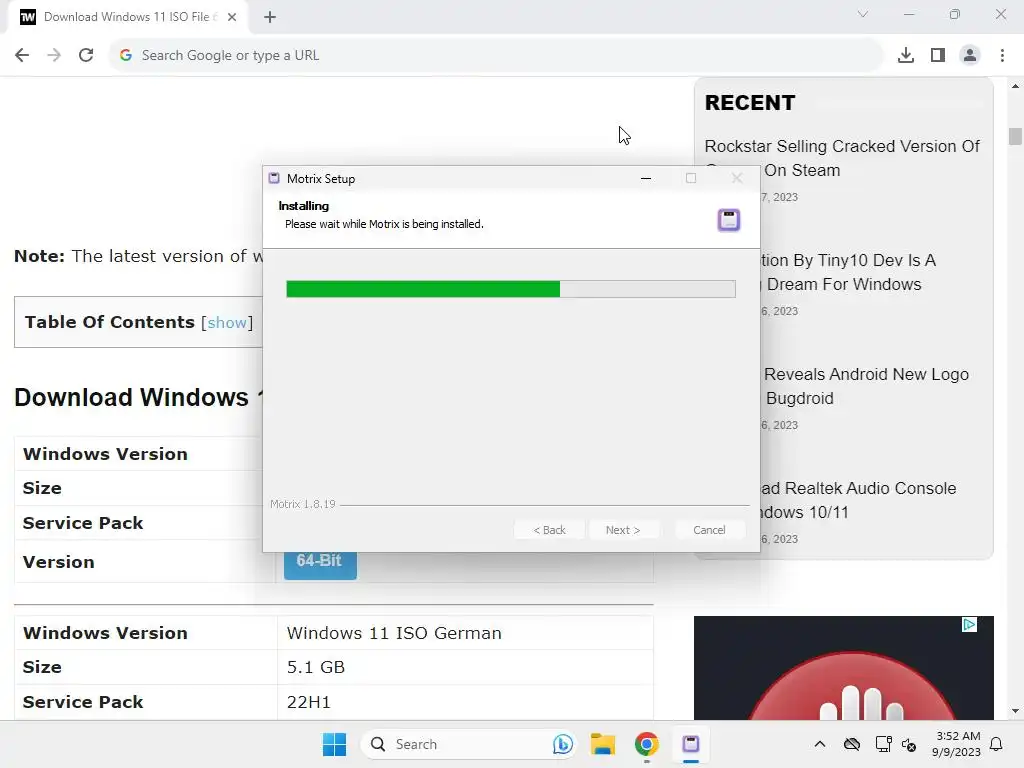Click the 5.1 GB size value
The height and width of the screenshot is (768, 1024).
click(316, 667)
